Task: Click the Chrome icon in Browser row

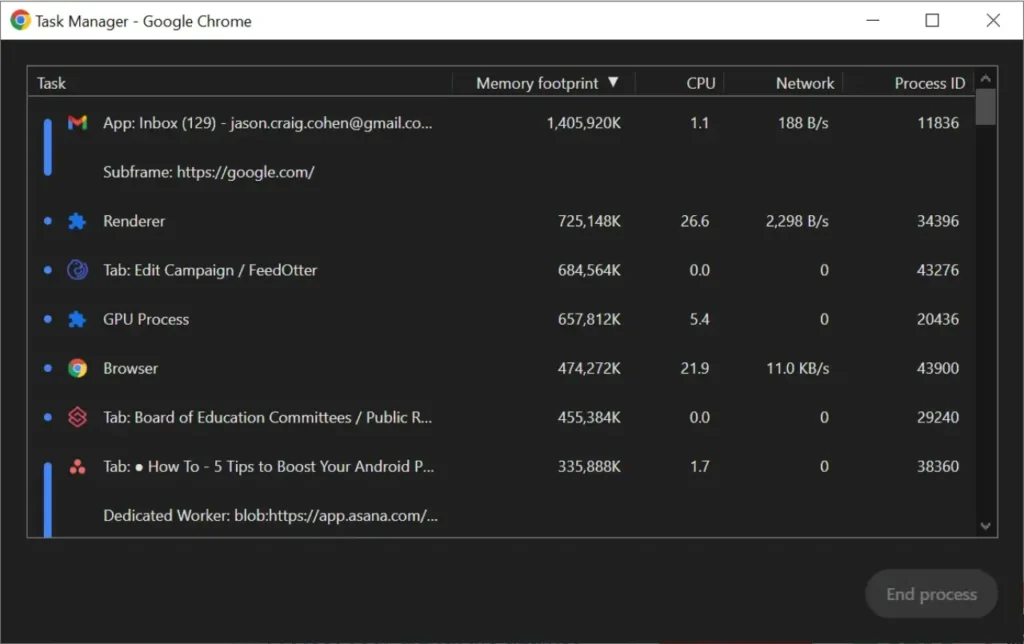Action: click(x=78, y=368)
